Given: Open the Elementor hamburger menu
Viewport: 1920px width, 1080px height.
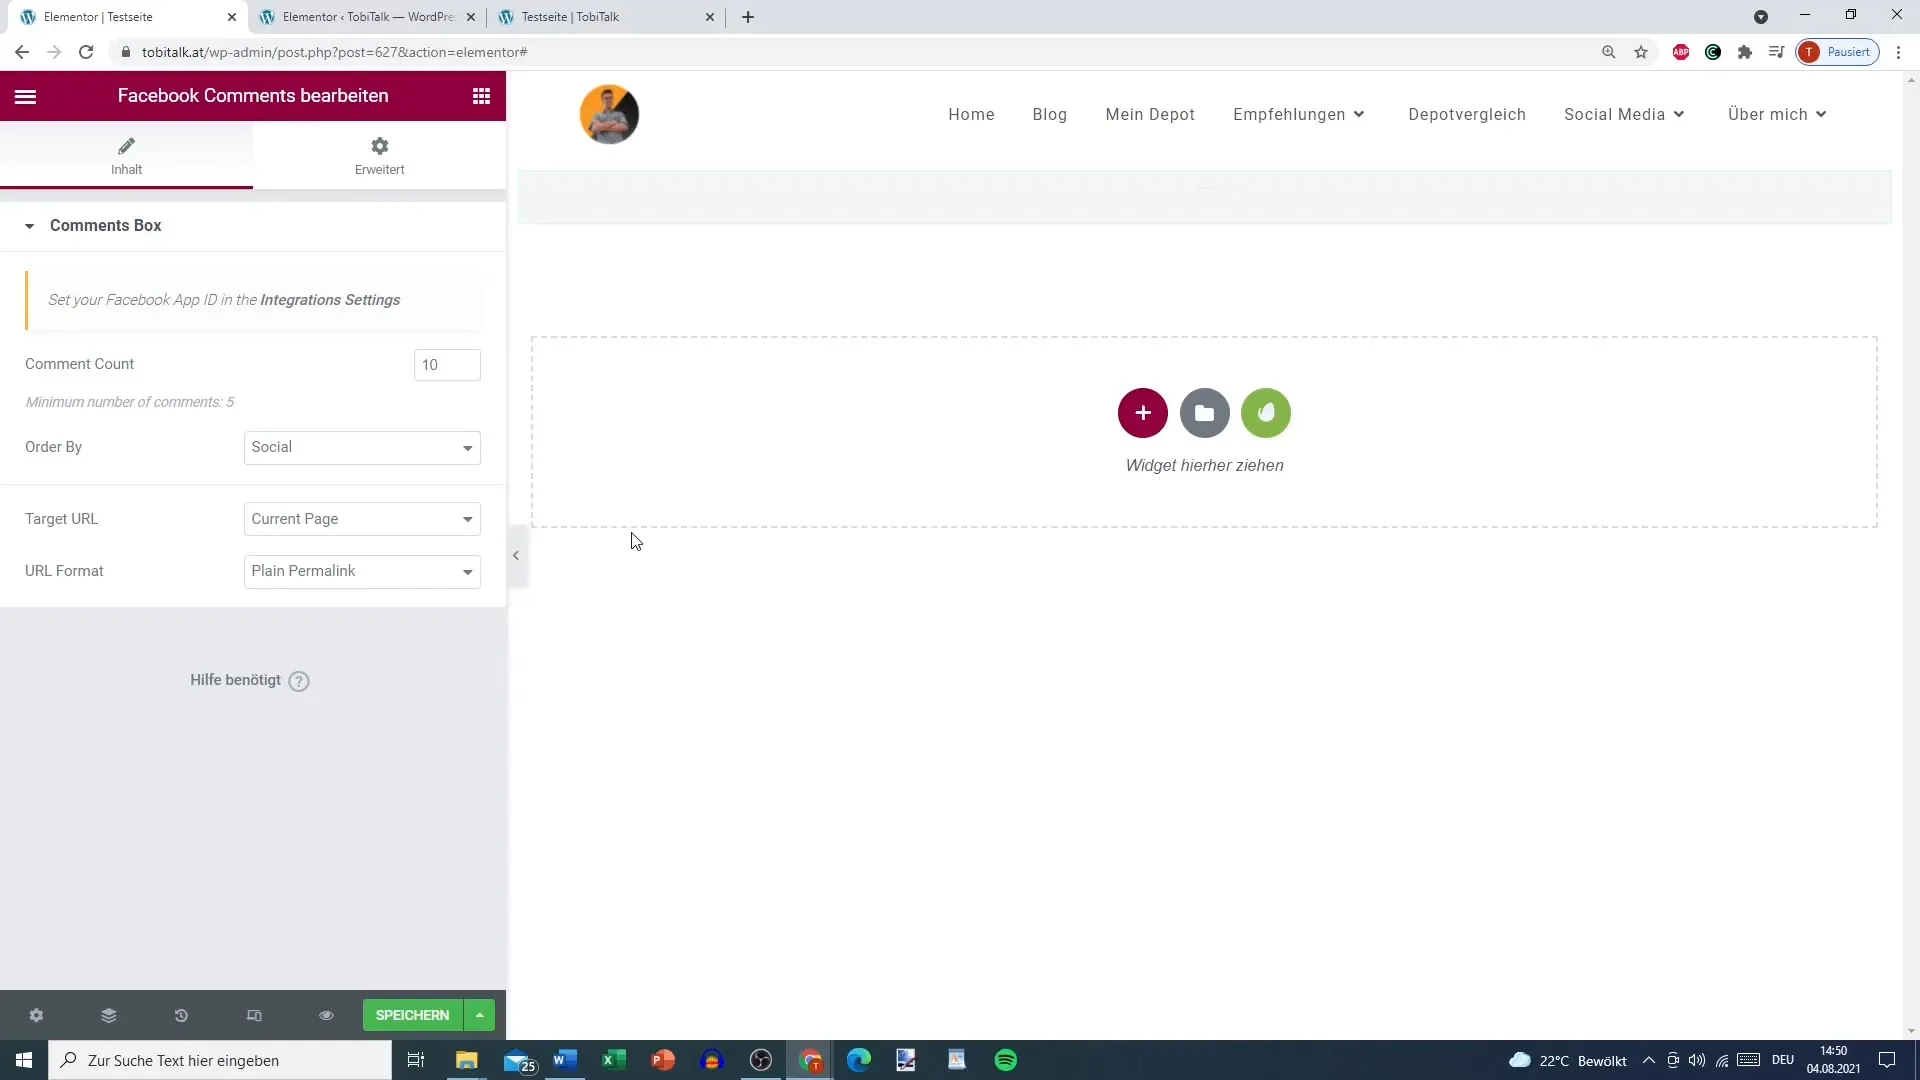Looking at the screenshot, I should pyautogui.click(x=25, y=96).
